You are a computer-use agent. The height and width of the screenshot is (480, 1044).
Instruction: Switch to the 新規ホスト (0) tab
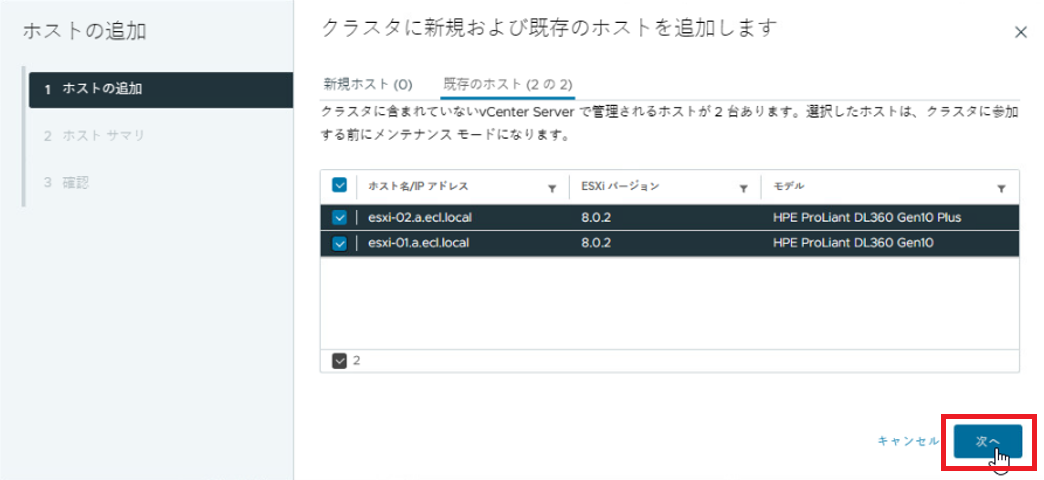368,85
